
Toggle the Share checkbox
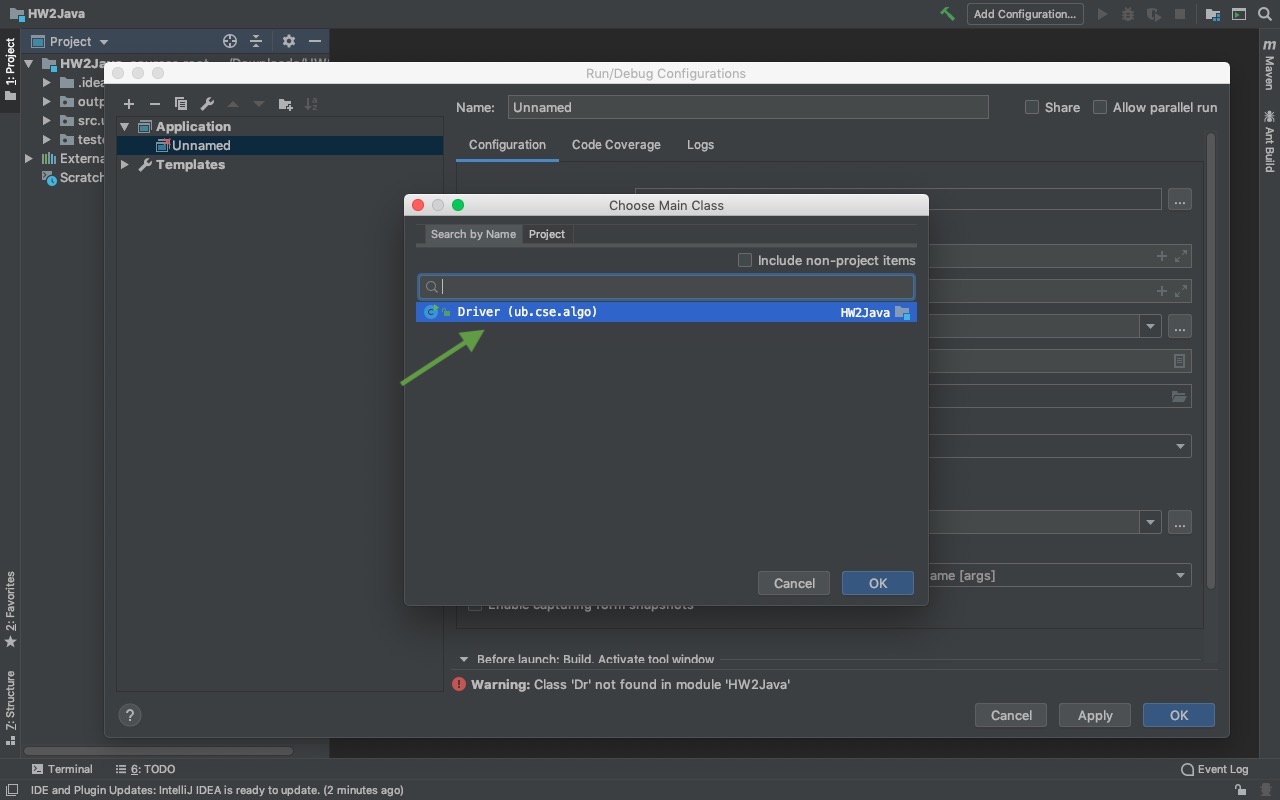pyautogui.click(x=1032, y=107)
